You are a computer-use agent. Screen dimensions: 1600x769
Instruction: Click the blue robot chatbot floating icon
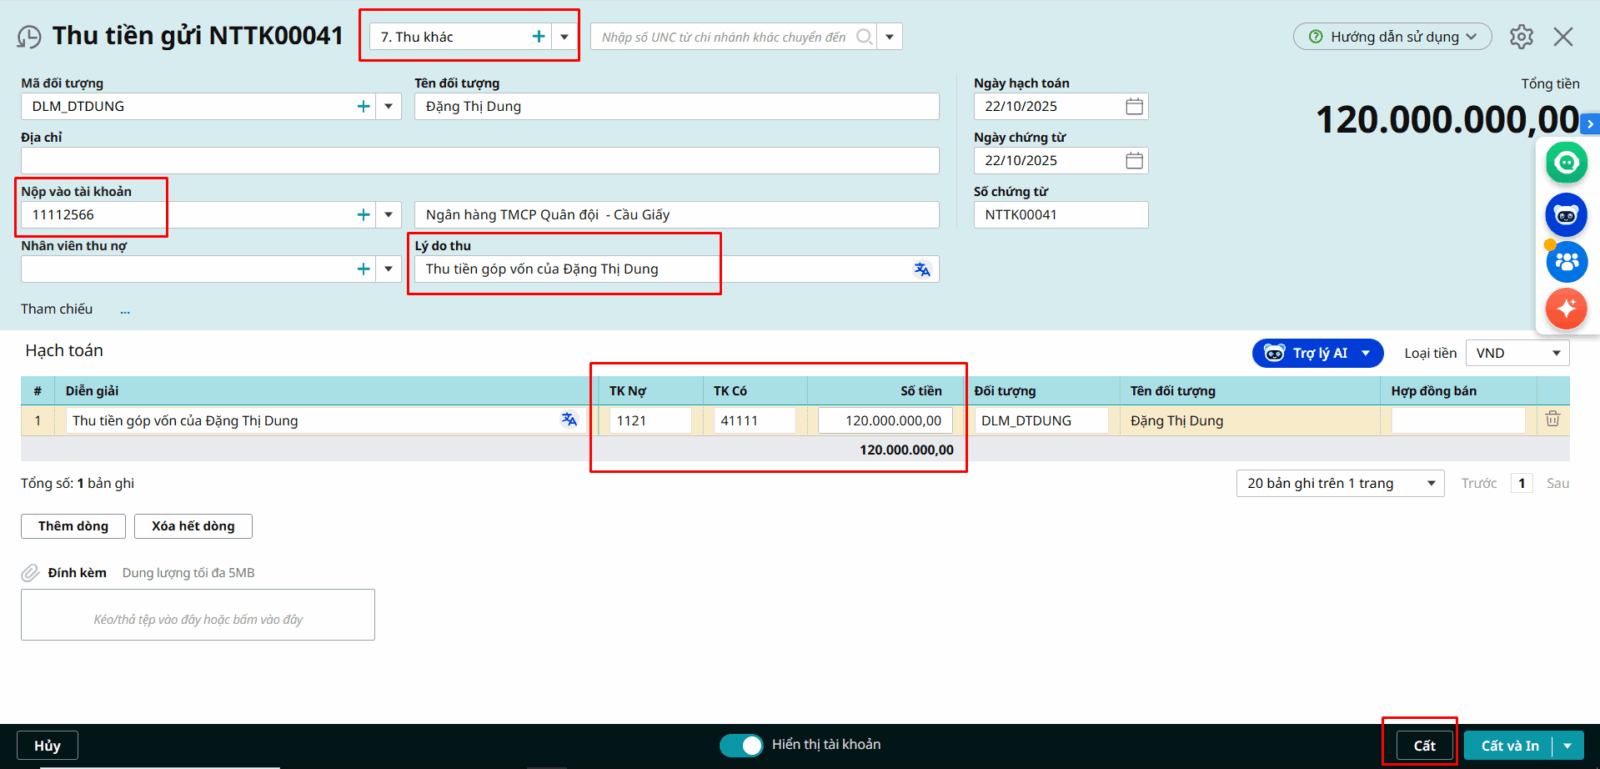(1566, 215)
